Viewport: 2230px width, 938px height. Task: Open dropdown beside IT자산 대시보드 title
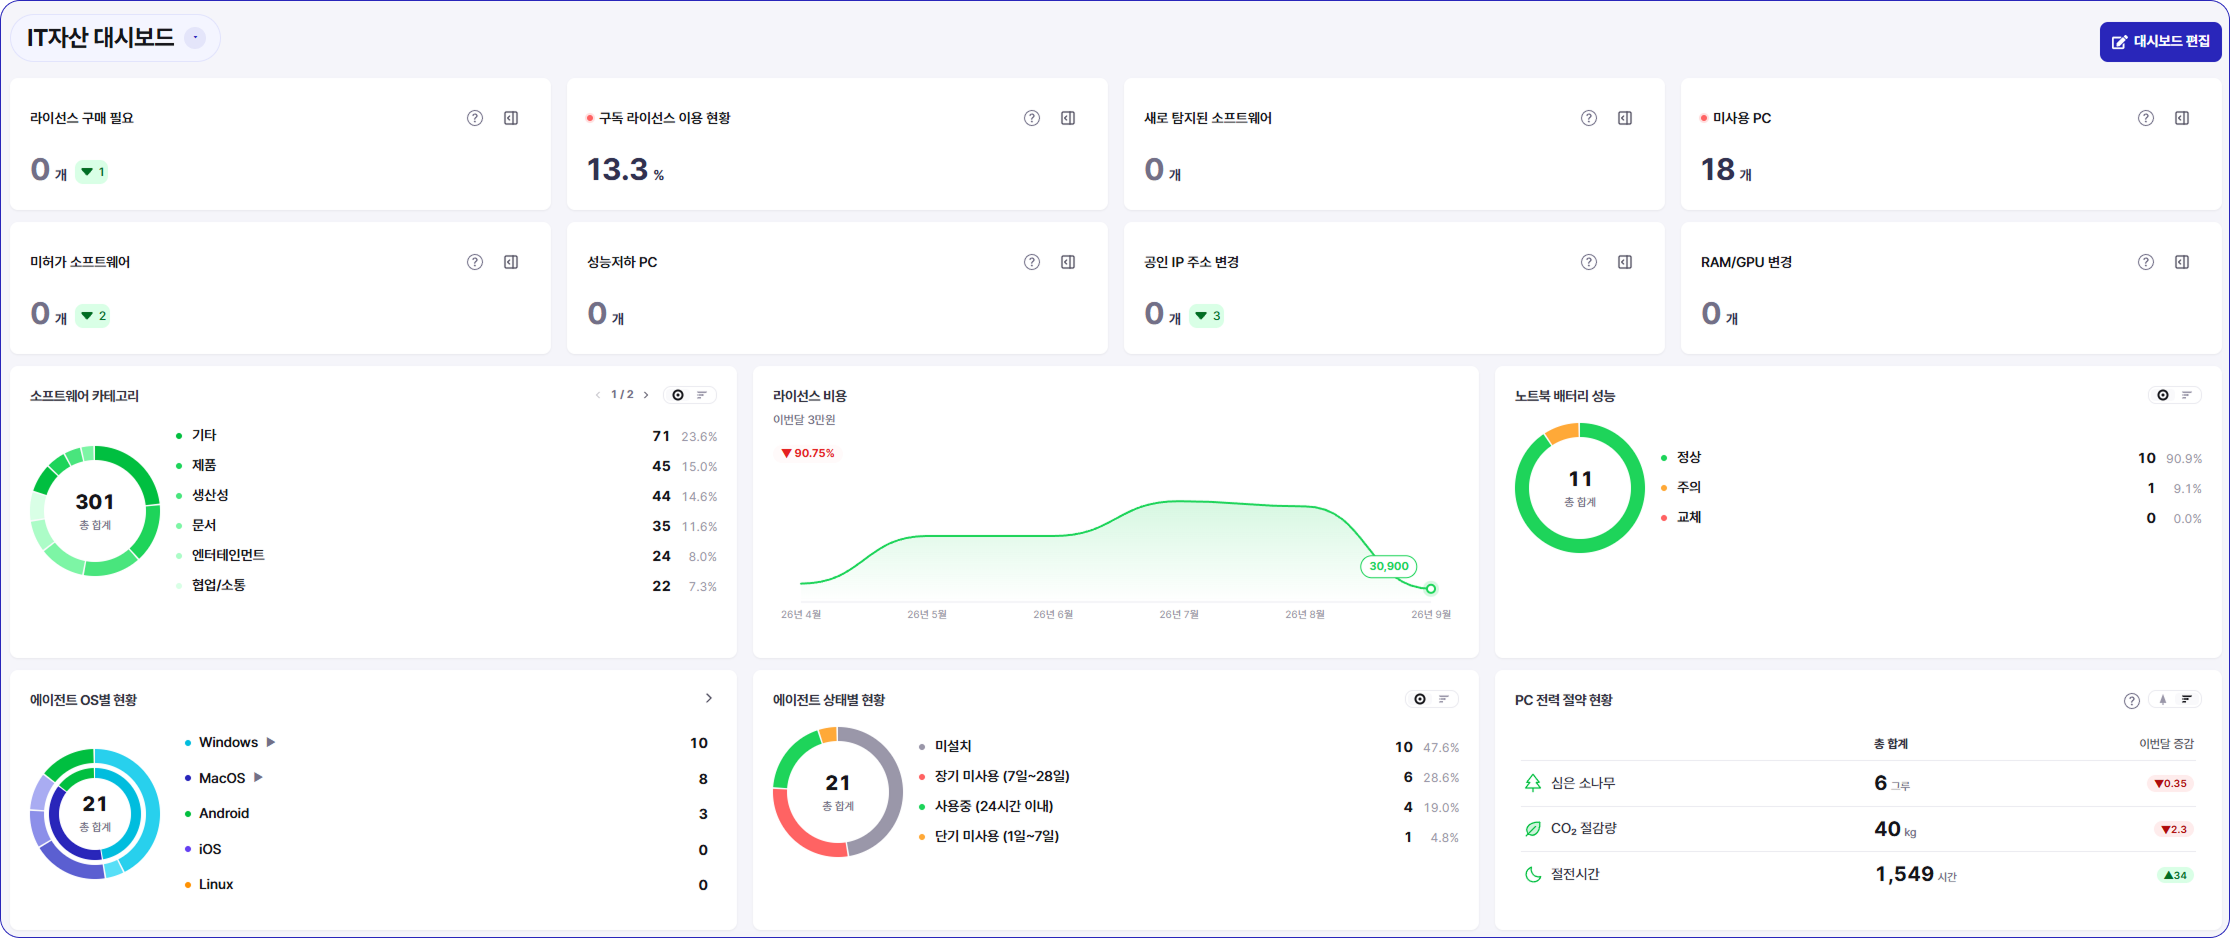pos(196,38)
